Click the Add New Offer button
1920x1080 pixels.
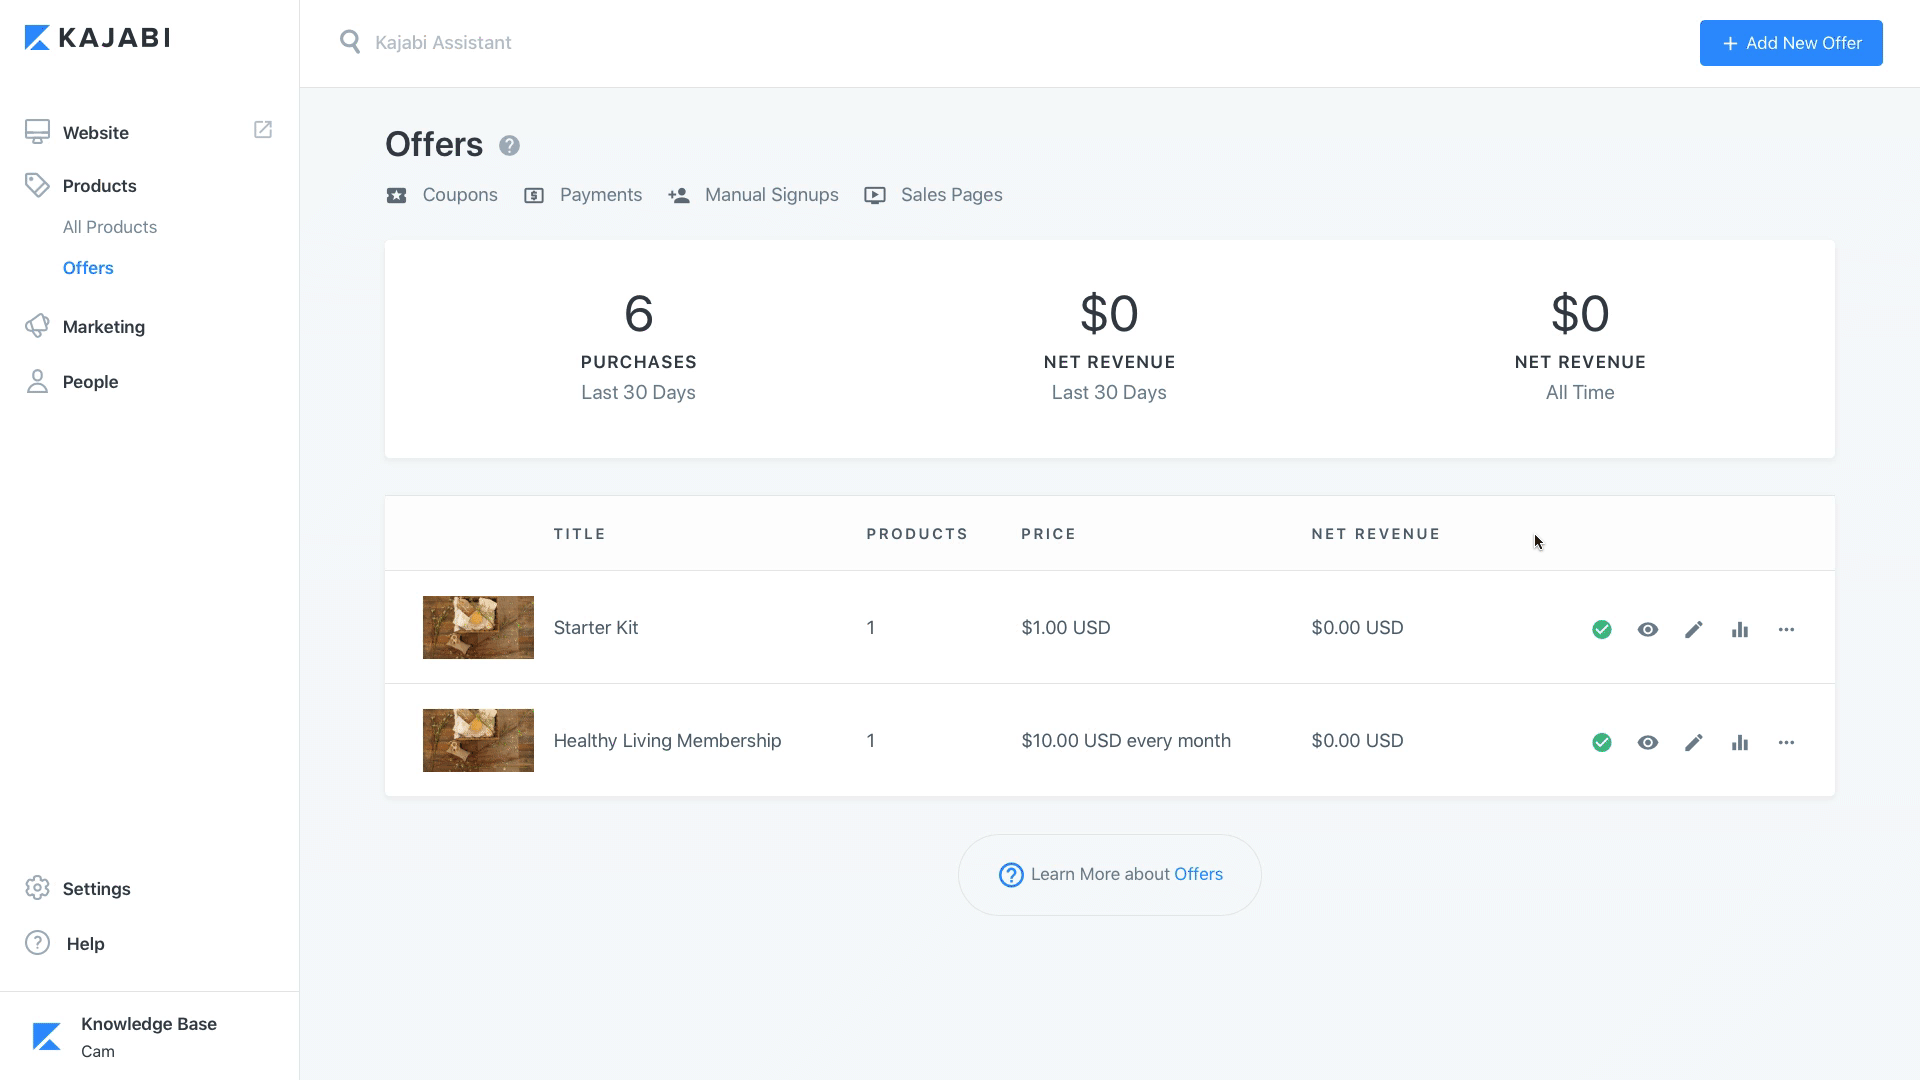[1791, 43]
